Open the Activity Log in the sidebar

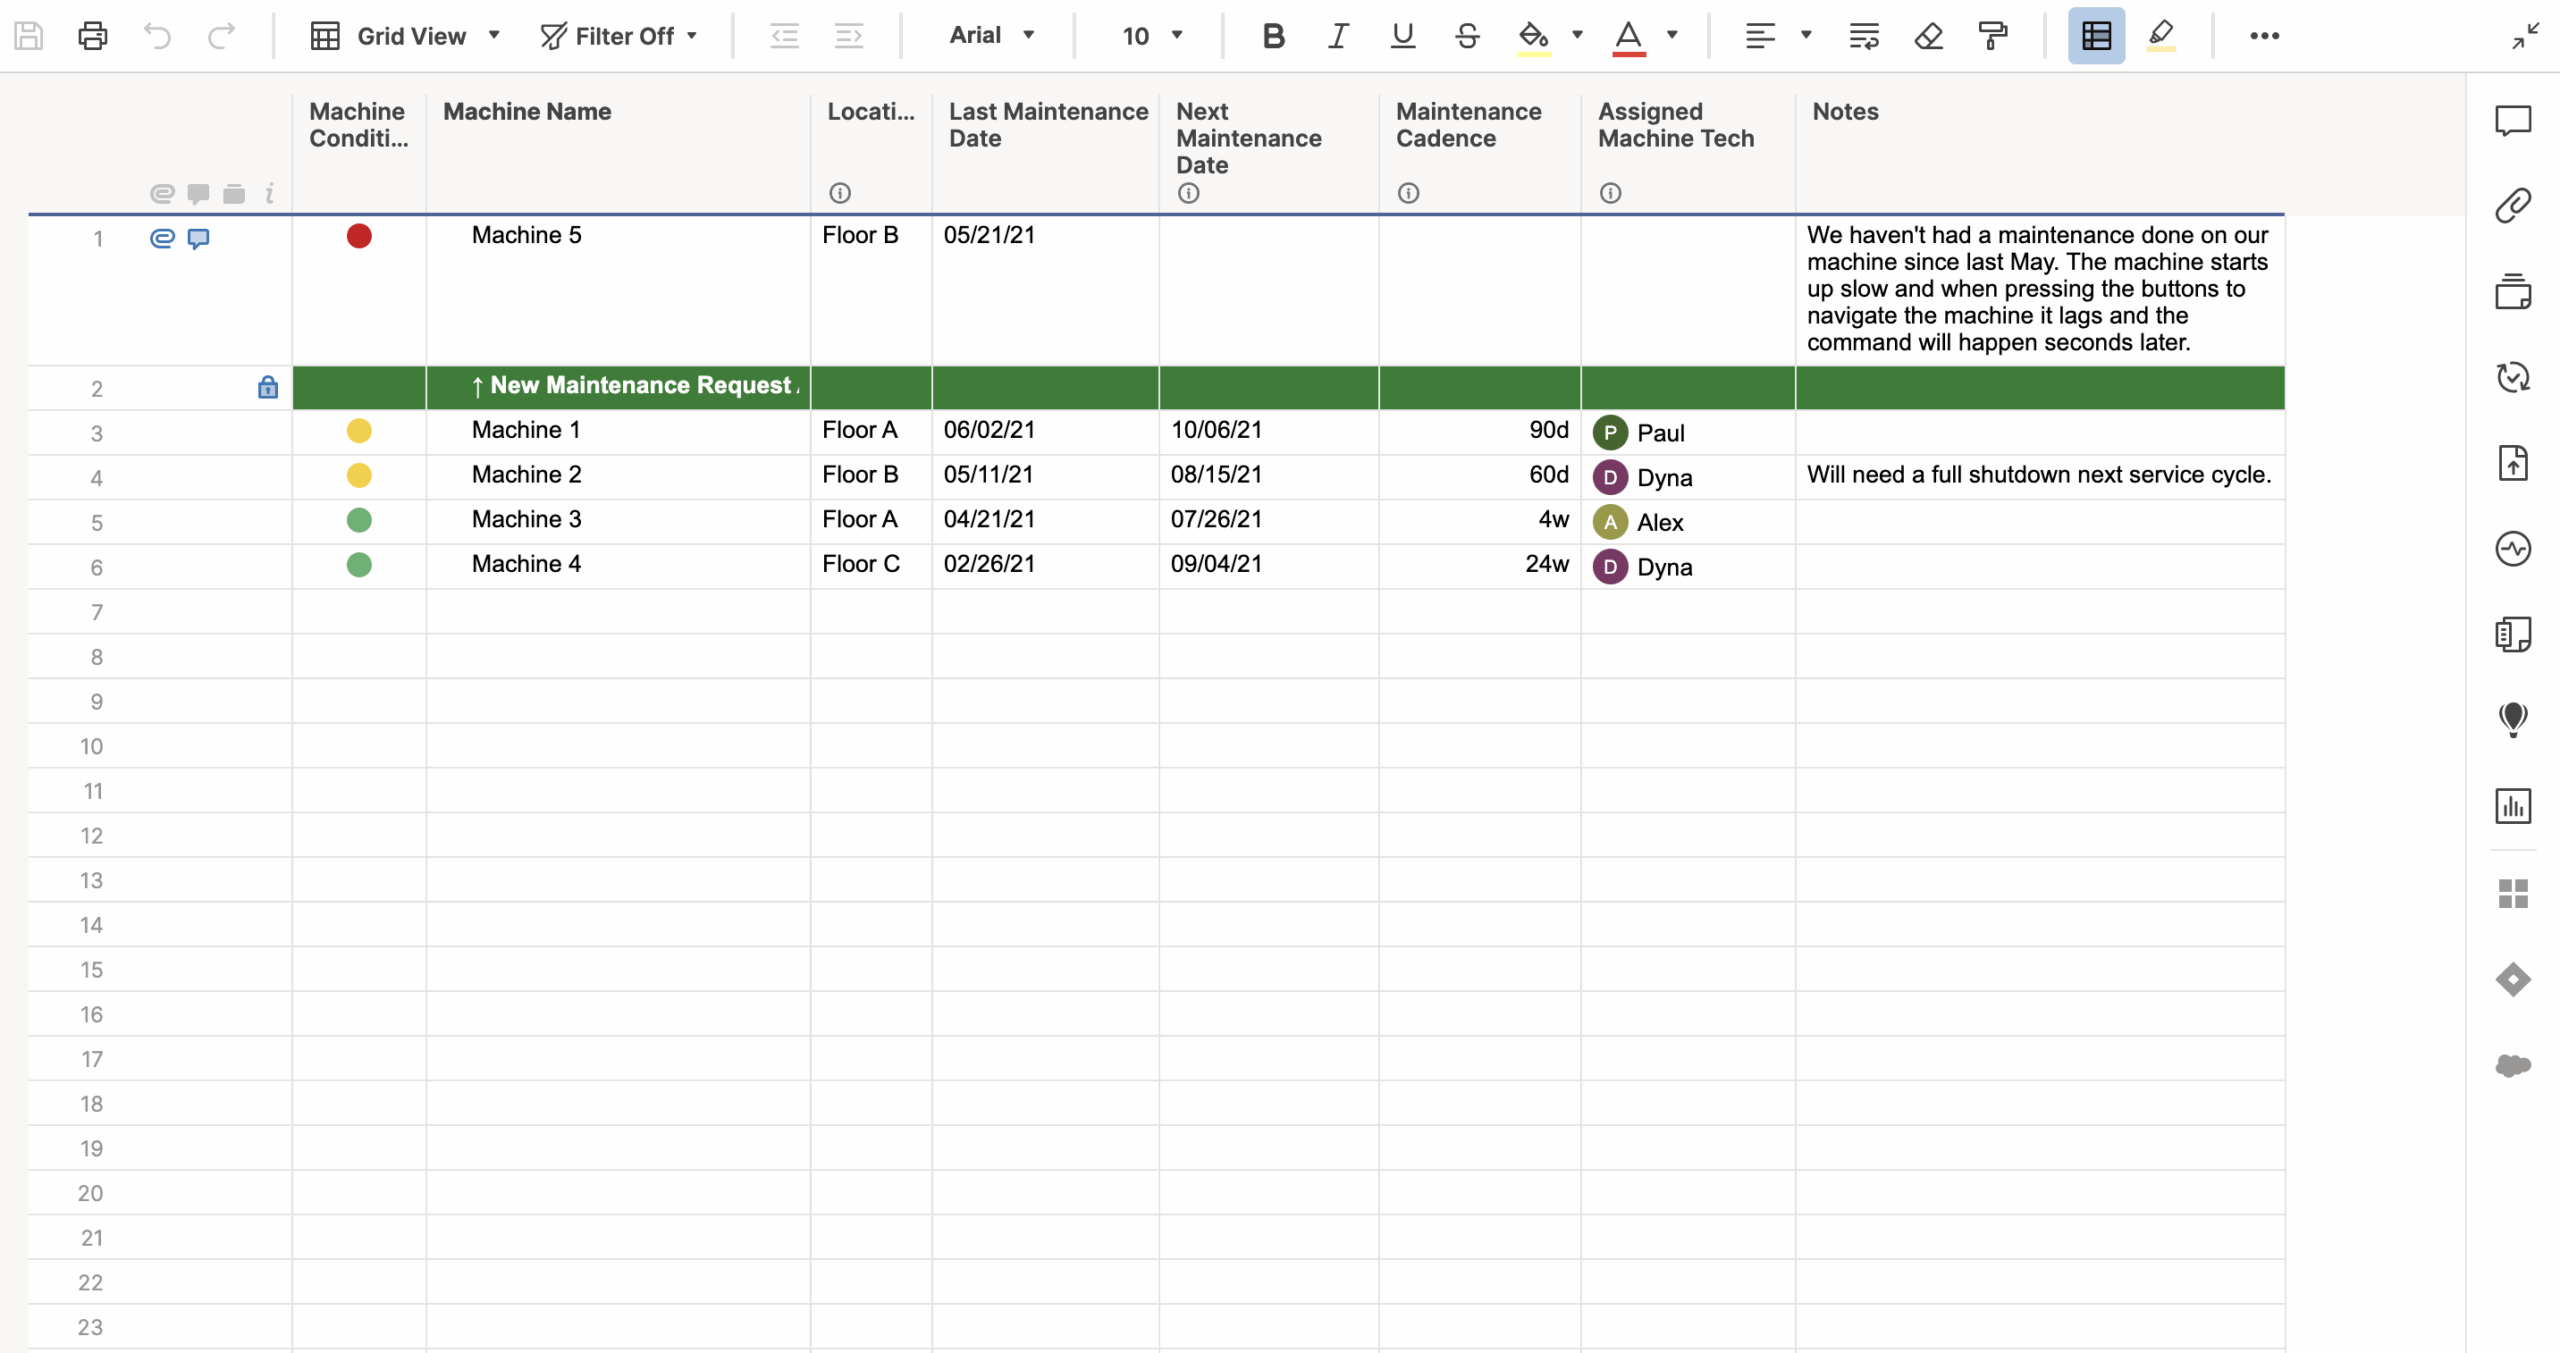(2513, 547)
